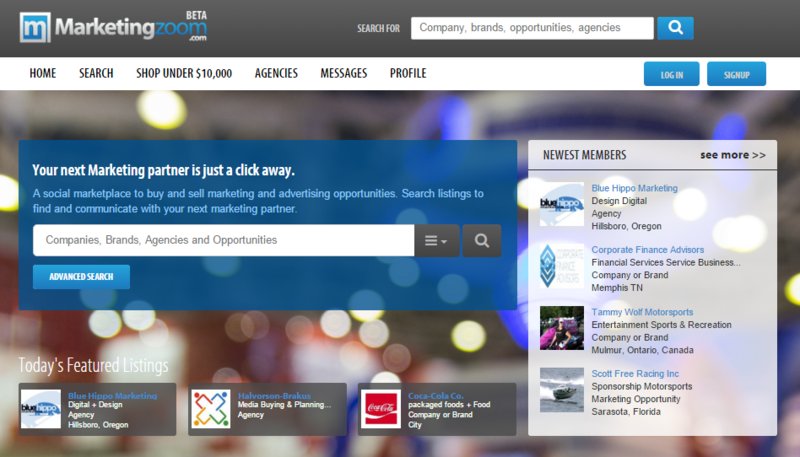Click the 'Media Buying & Planning...' text
Image resolution: width=800 pixels, height=457 pixels.
[x=284, y=405]
